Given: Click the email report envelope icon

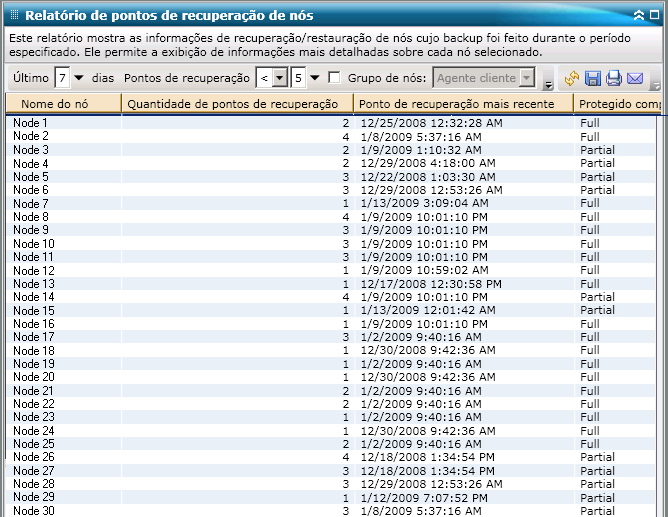Looking at the screenshot, I should point(635,78).
